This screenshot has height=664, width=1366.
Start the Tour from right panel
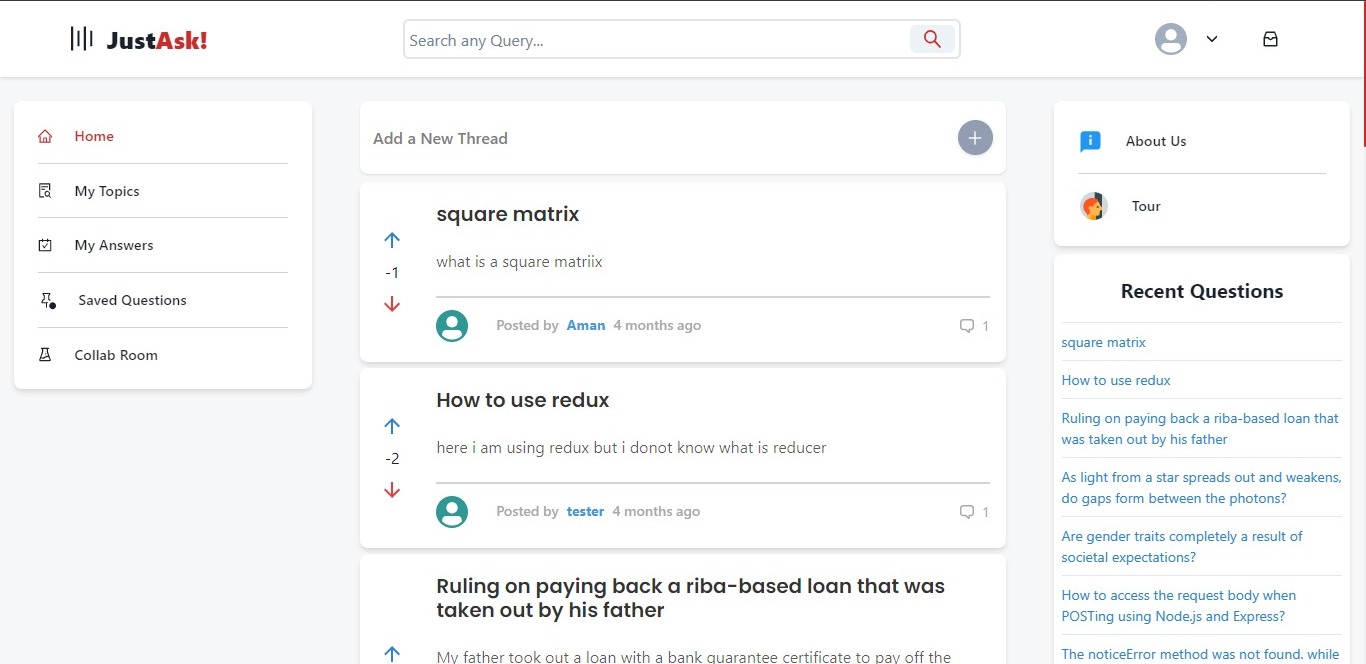pos(1146,206)
